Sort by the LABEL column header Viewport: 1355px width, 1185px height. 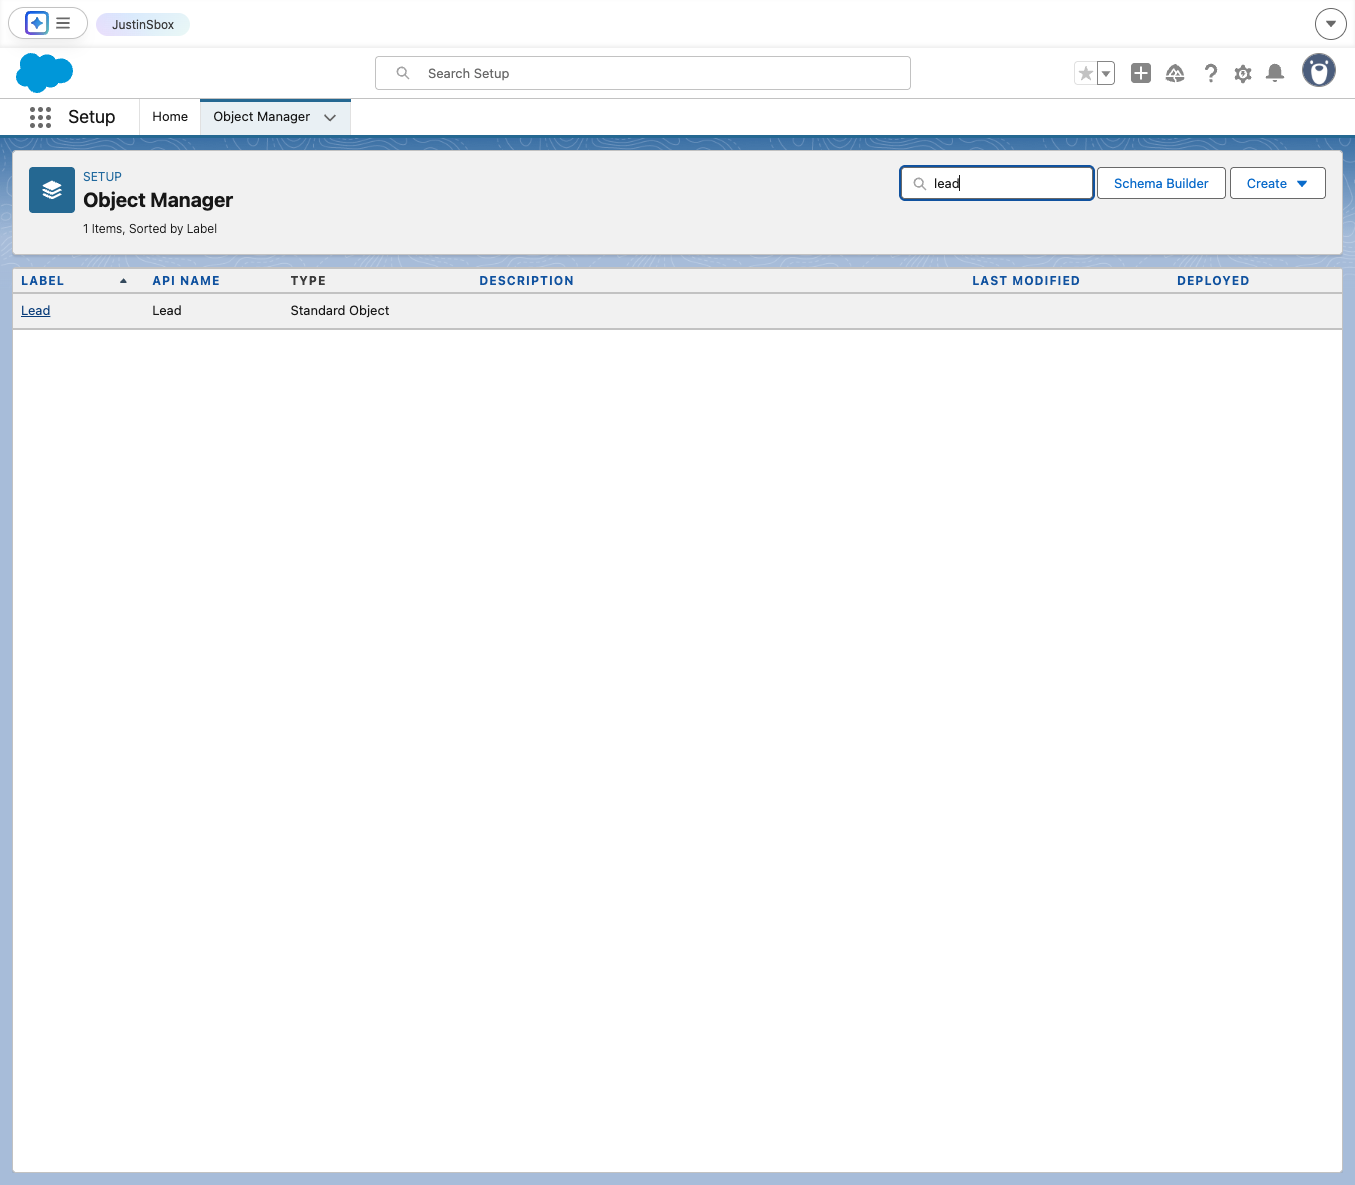click(43, 281)
